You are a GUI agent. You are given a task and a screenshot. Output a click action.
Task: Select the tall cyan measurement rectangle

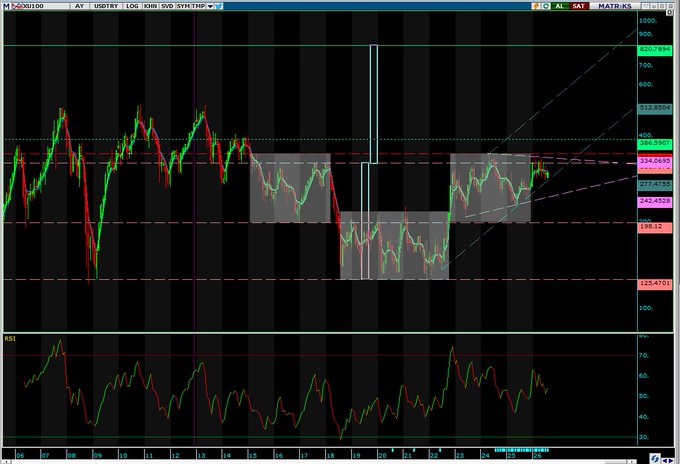[374, 104]
